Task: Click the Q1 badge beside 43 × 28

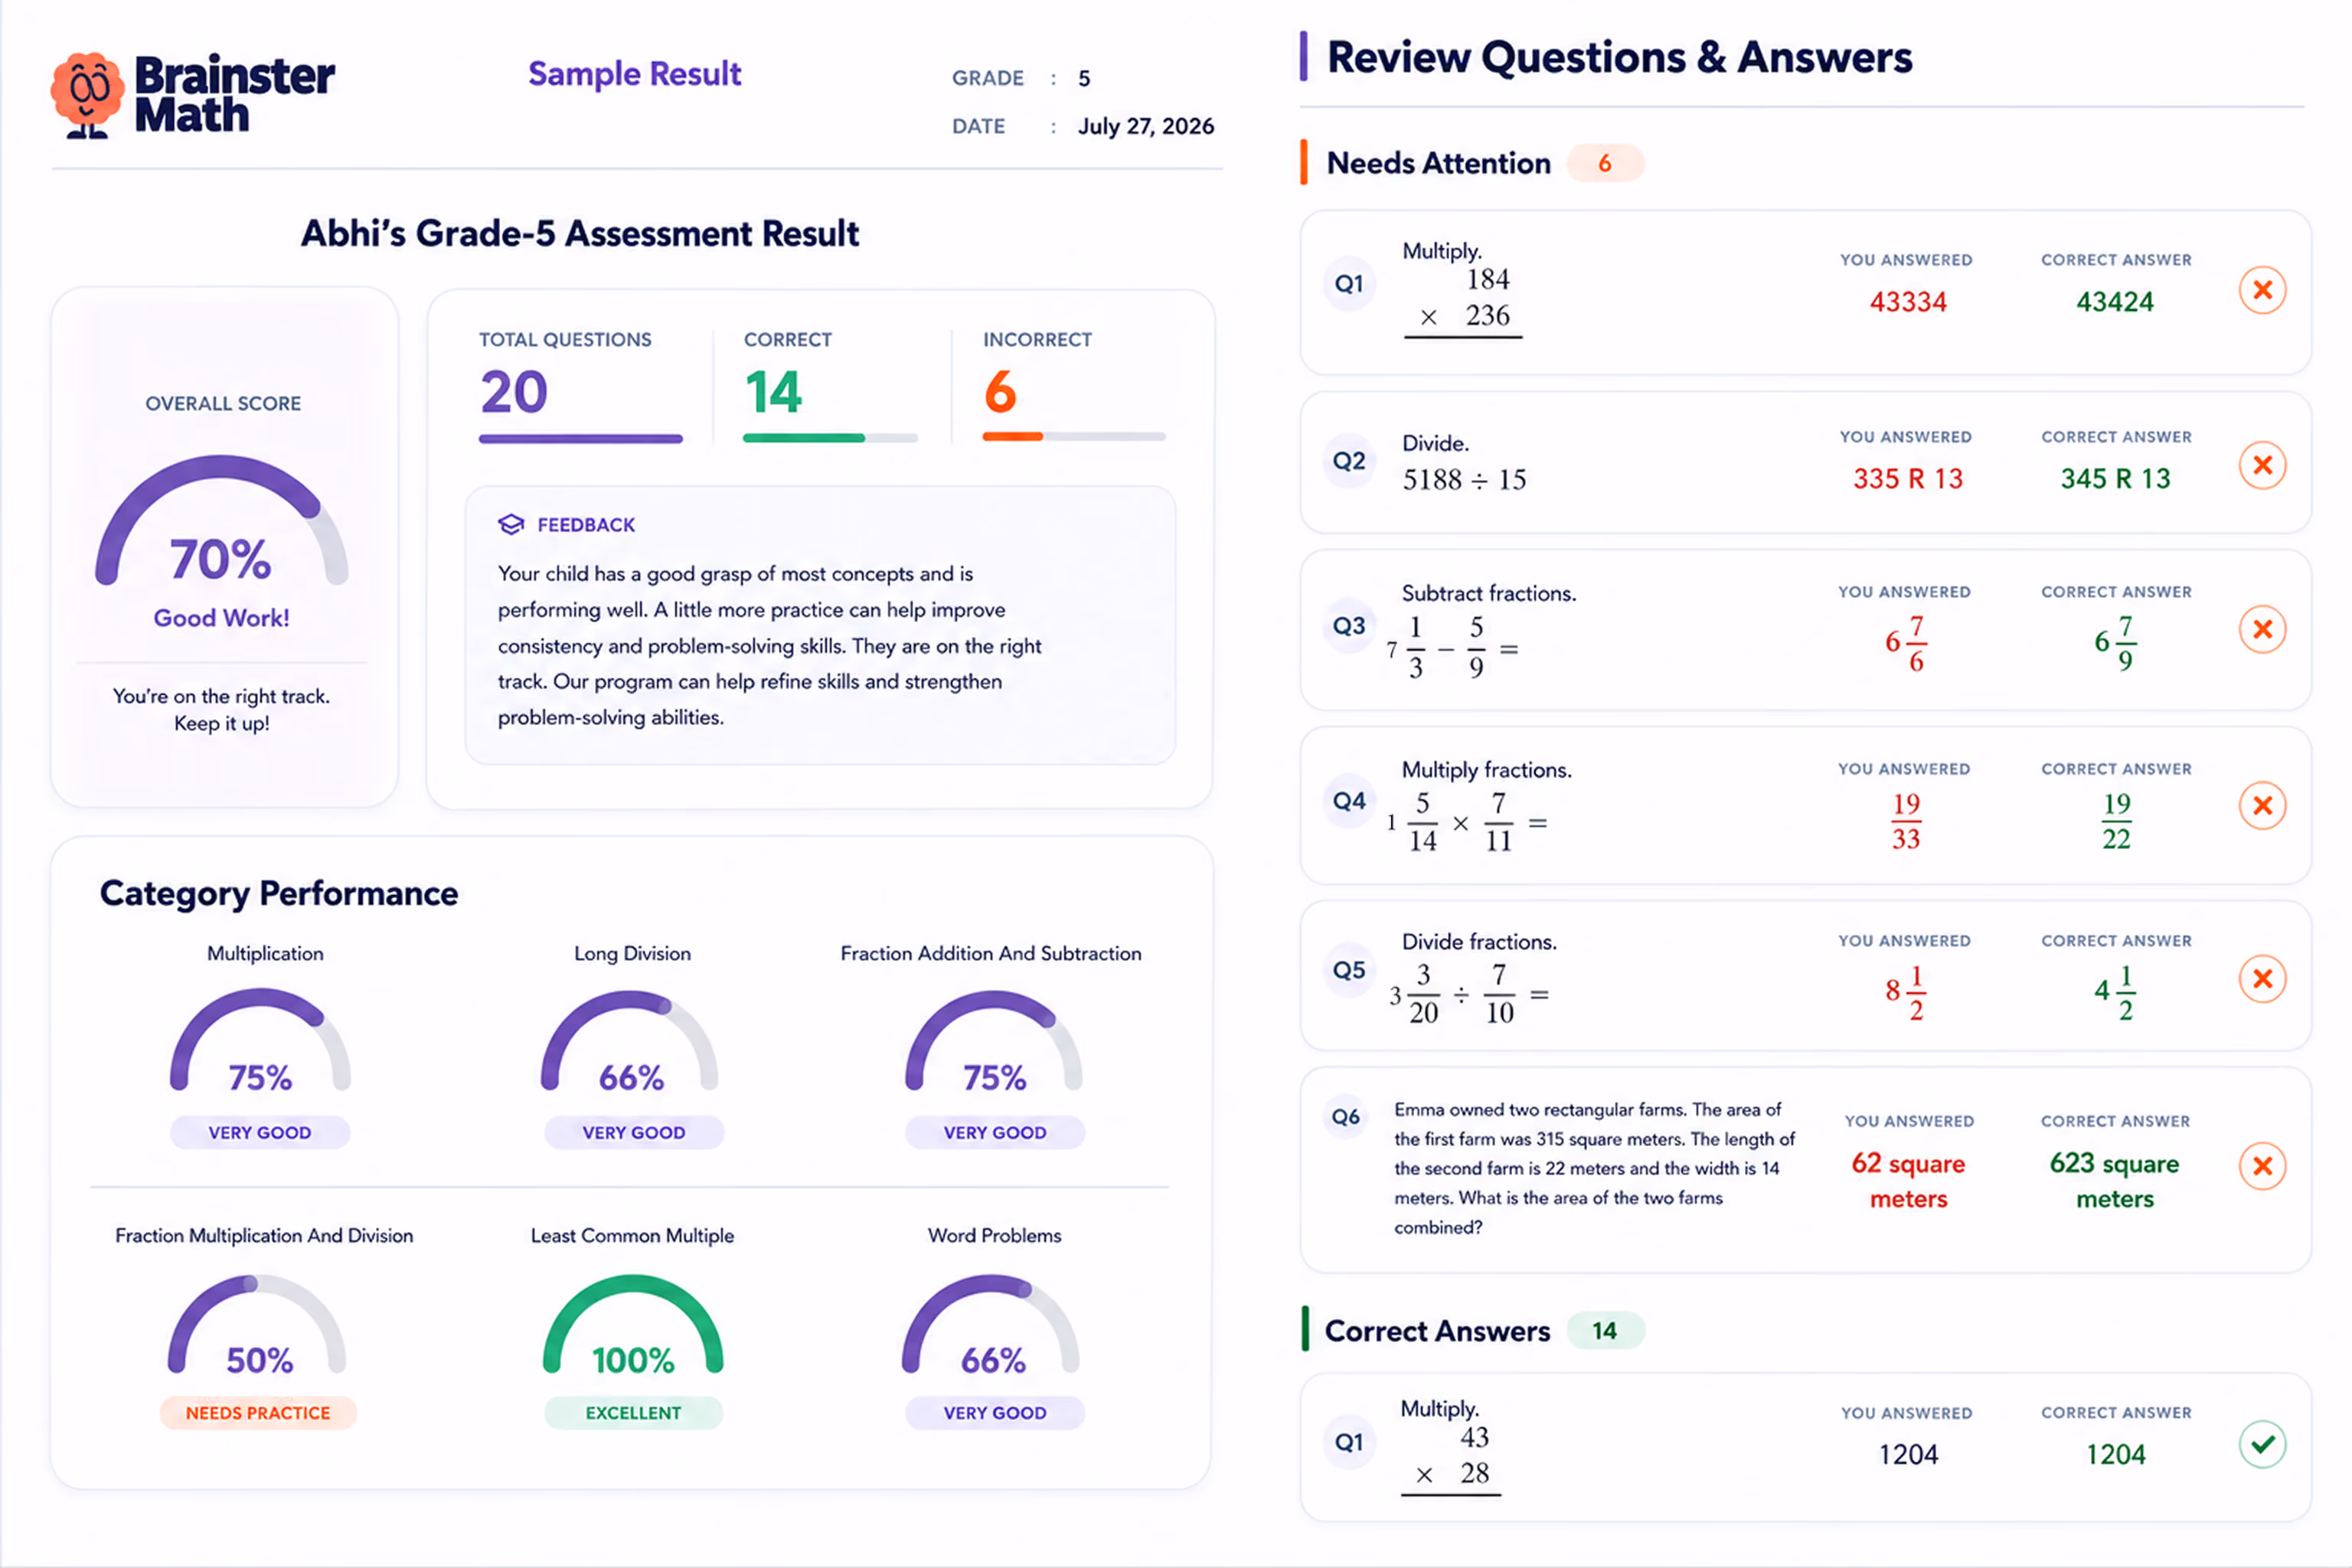Action: pyautogui.click(x=1349, y=1442)
